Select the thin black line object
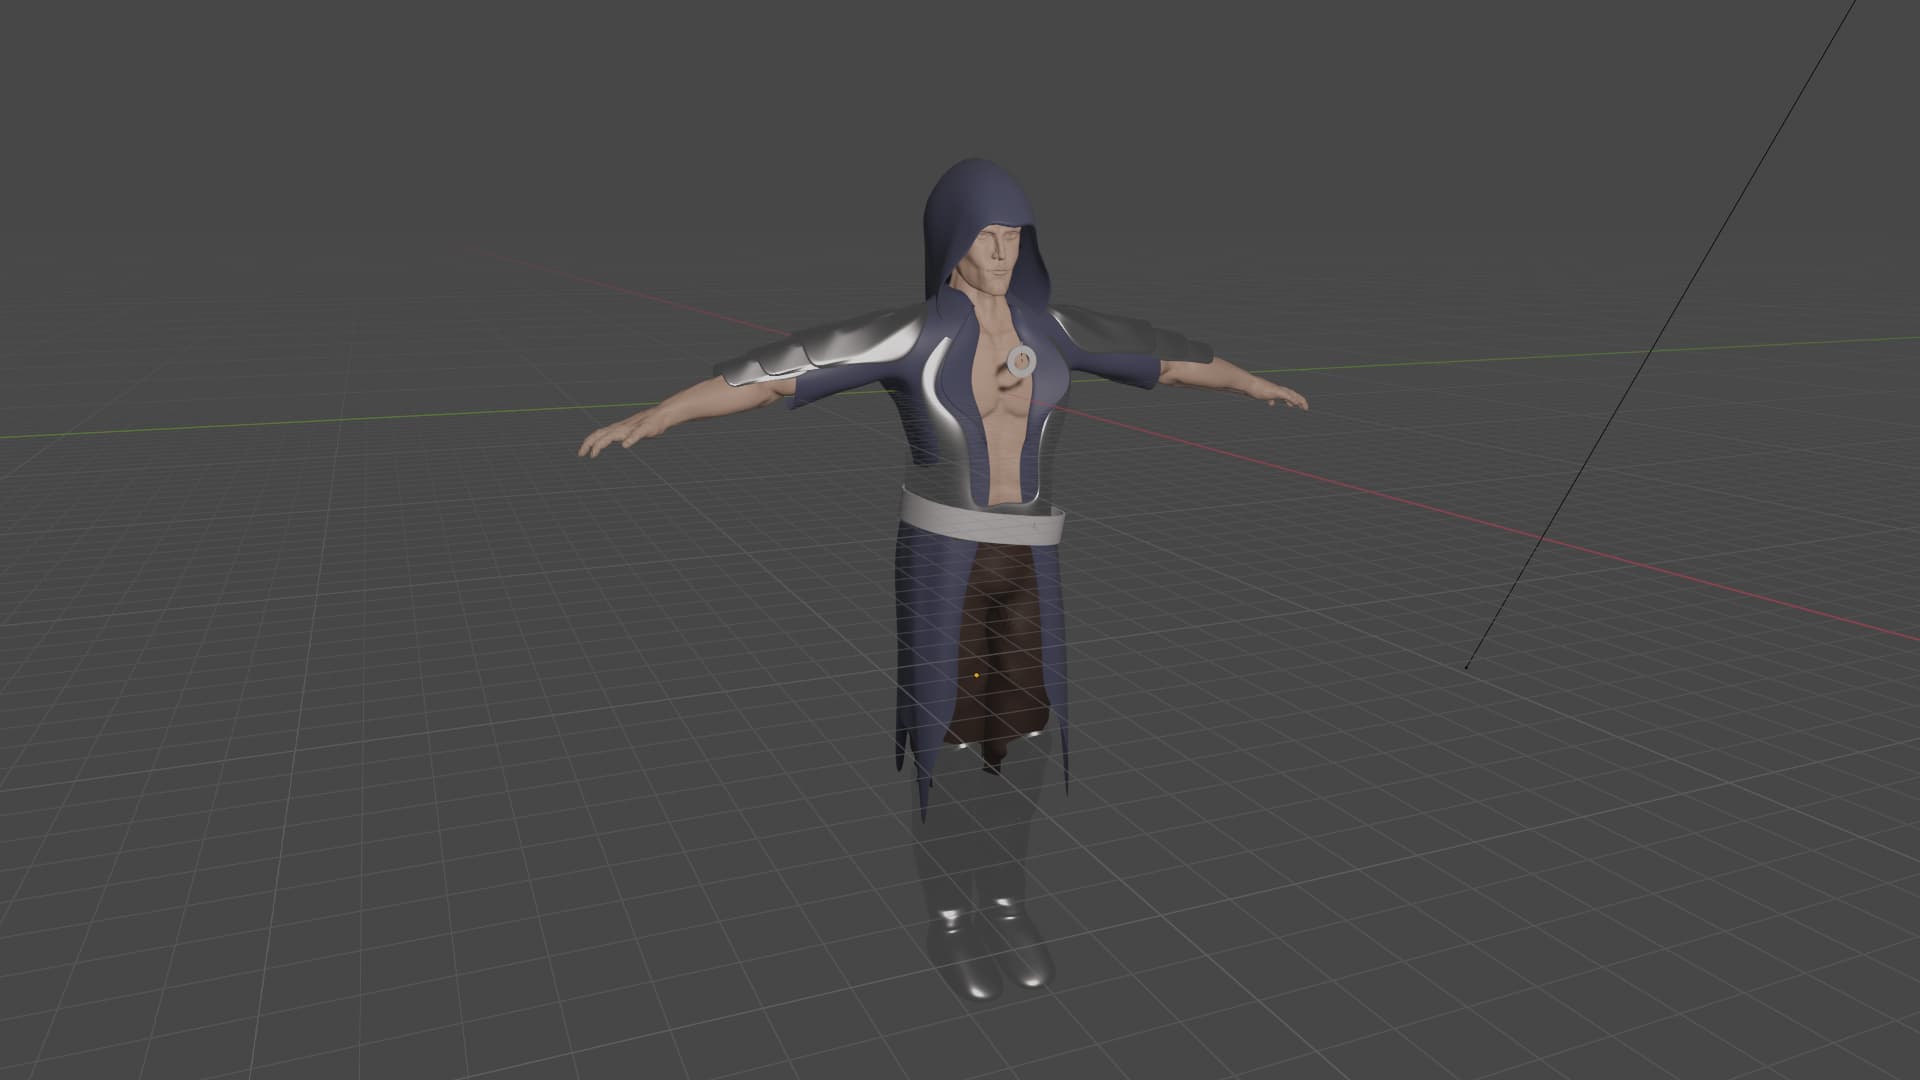This screenshot has height=1080, width=1920. tap(1660, 334)
